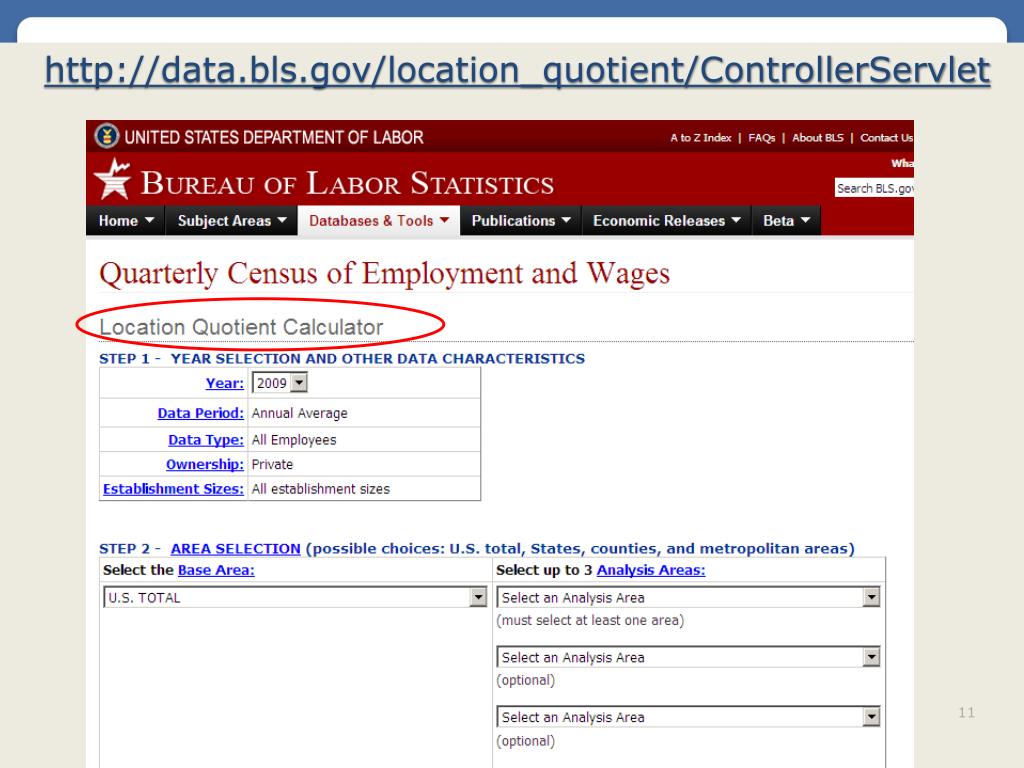Screen dimensions: 1024x768
Task: Click the Department of Labor seal icon
Action: (107, 136)
